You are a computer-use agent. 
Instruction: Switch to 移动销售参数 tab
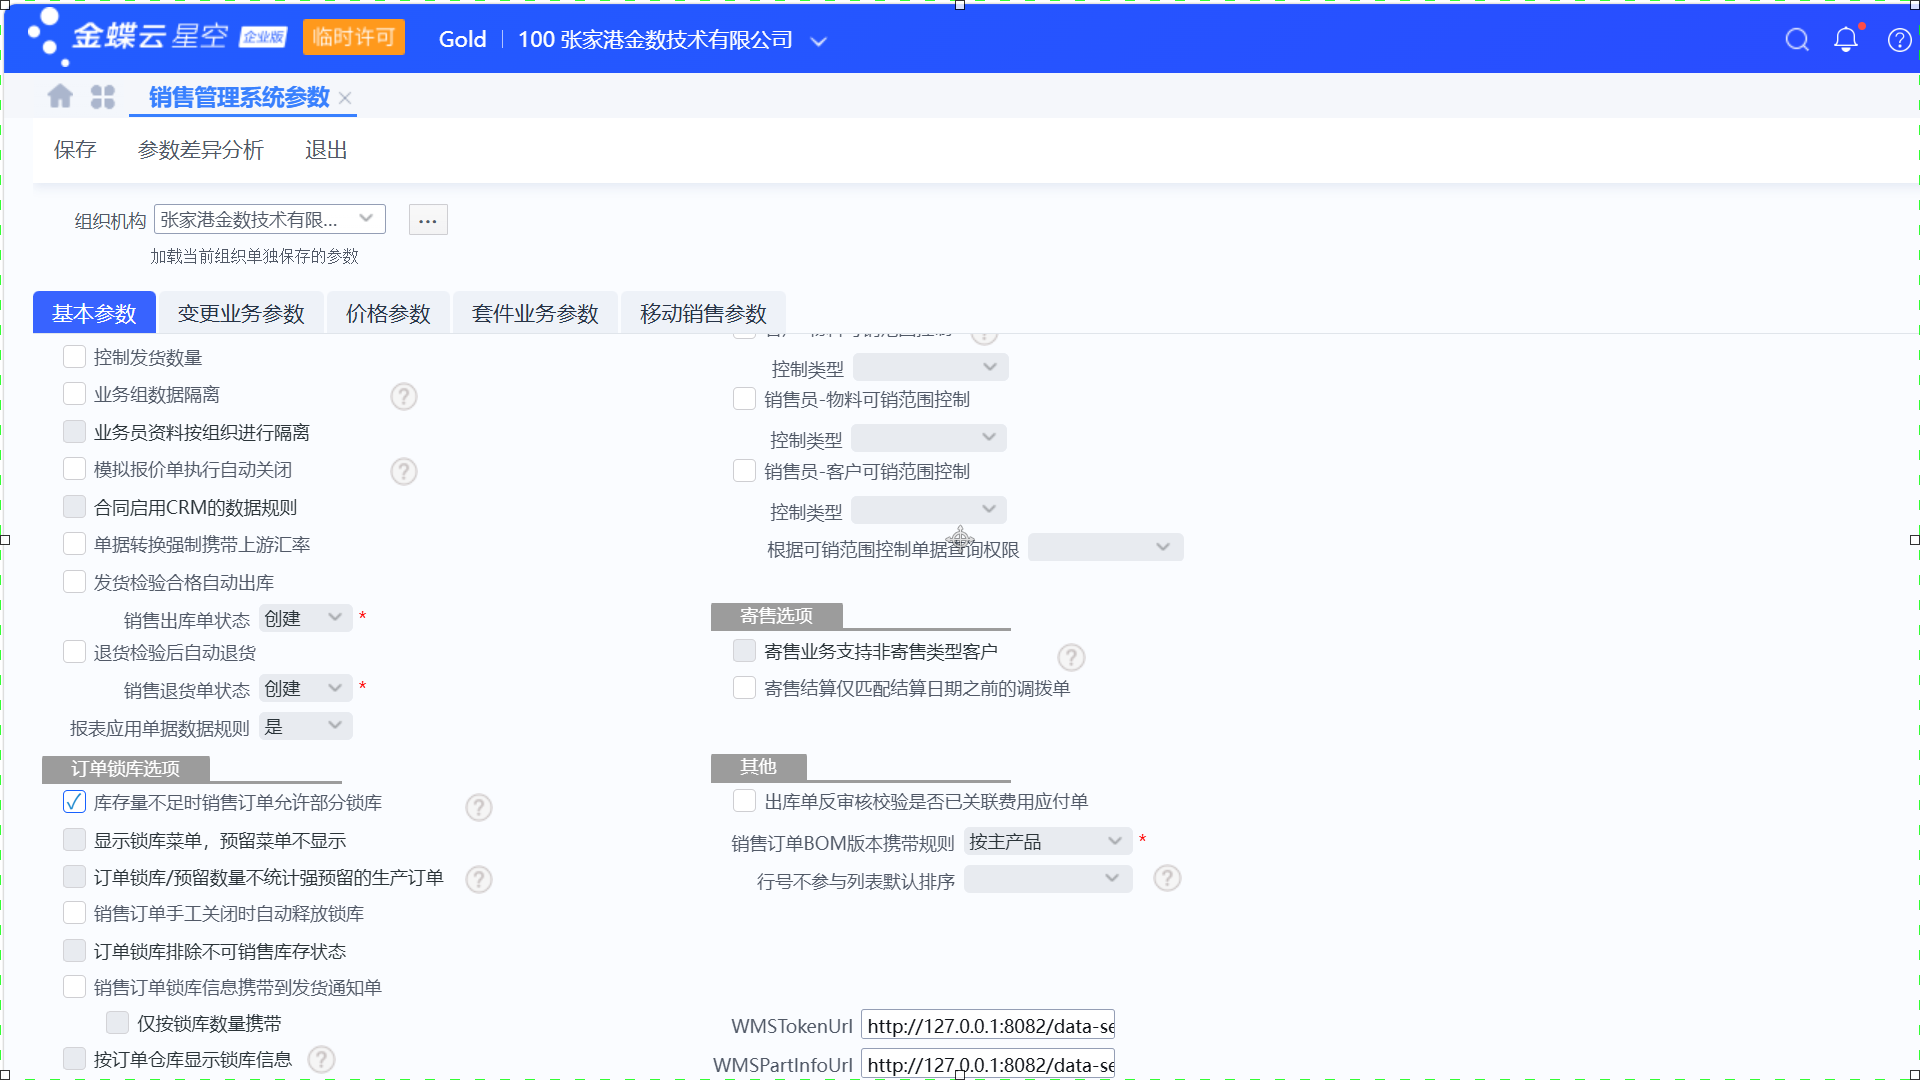click(703, 314)
